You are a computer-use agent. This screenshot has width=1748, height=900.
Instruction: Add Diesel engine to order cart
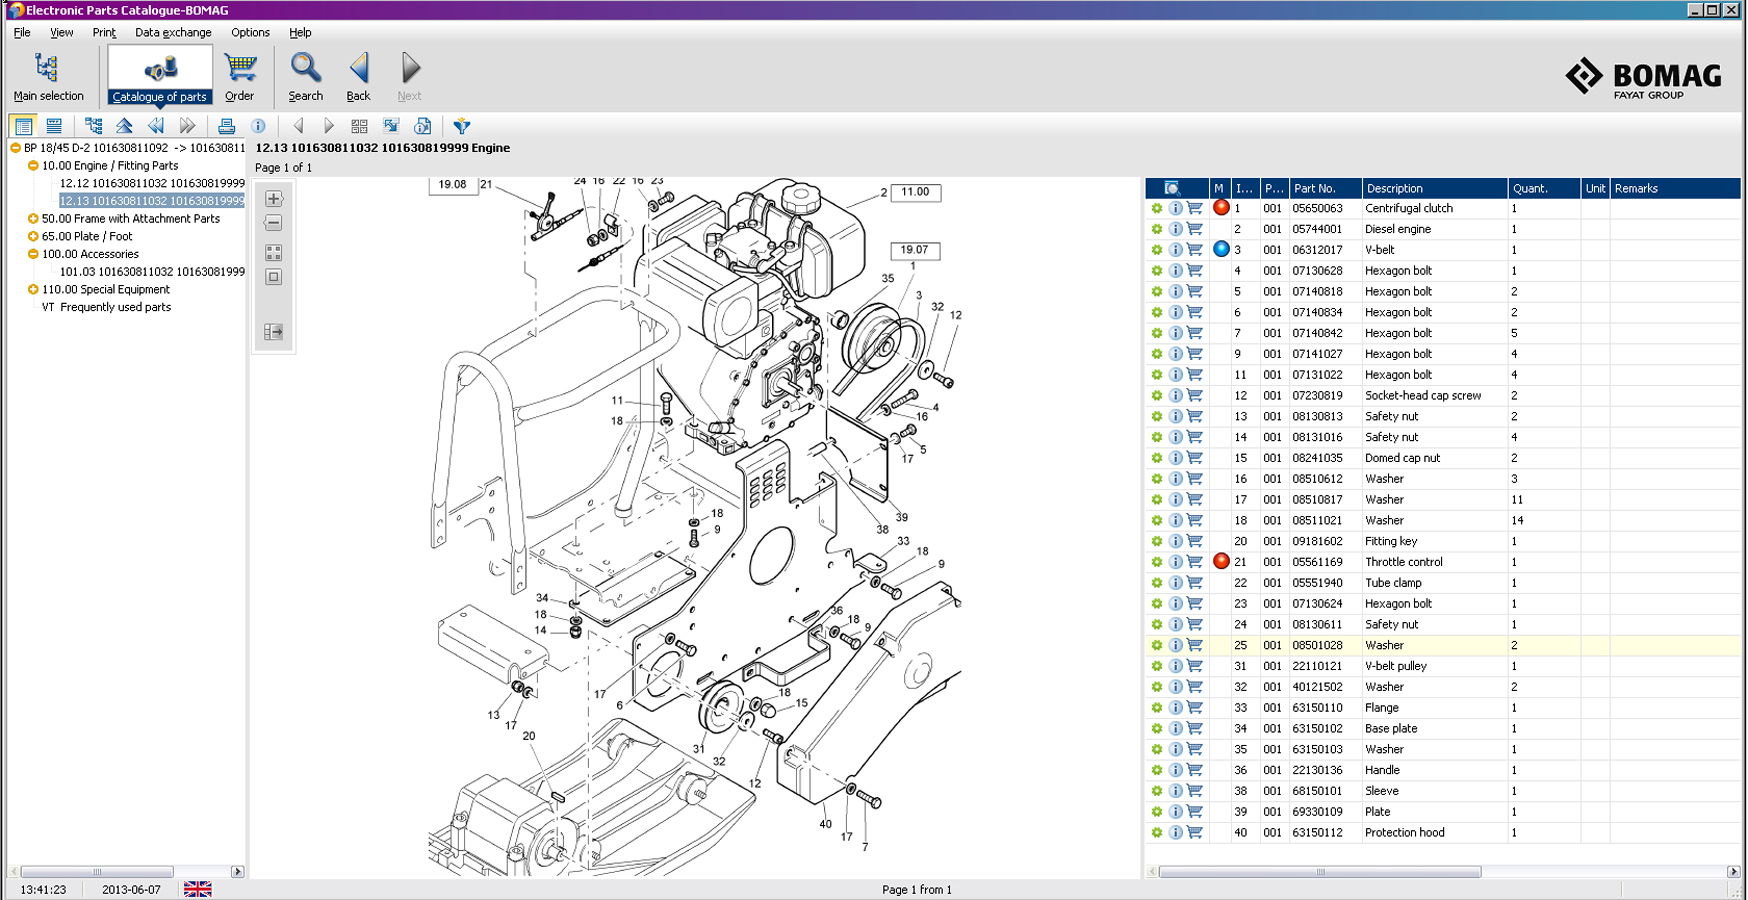[1195, 229]
